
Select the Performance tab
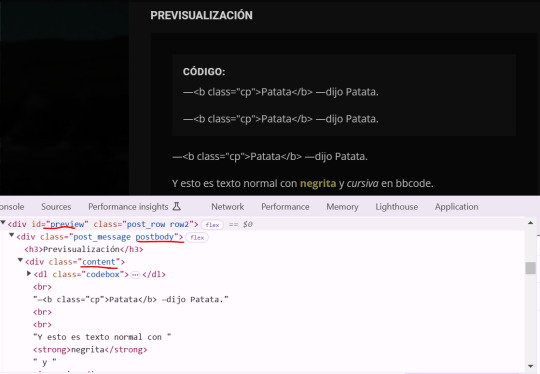[x=285, y=207]
